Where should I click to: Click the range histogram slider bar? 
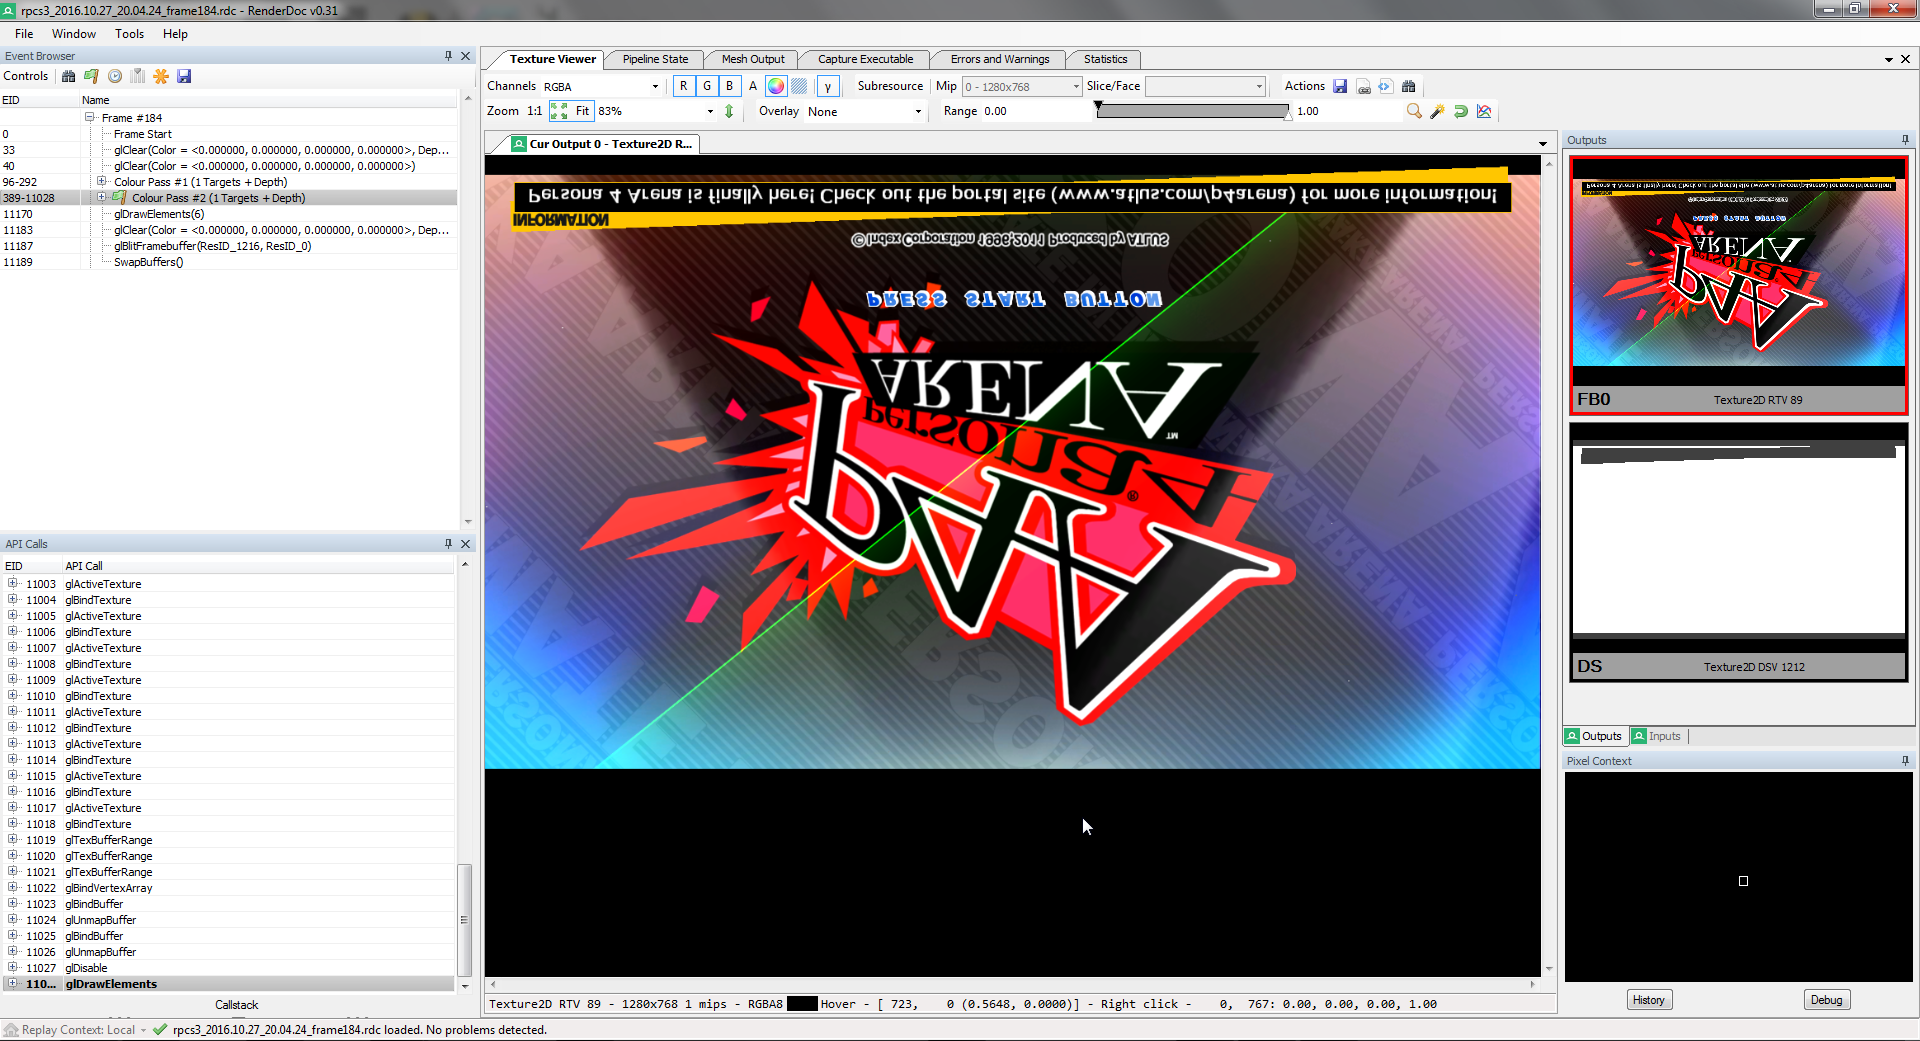click(1193, 111)
